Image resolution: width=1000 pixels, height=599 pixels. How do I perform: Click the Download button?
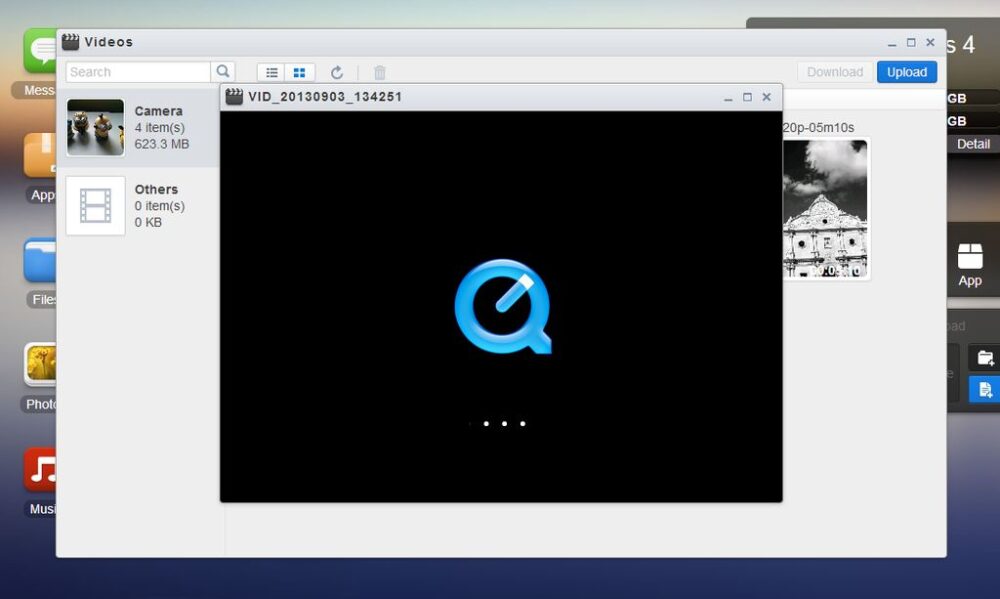coord(834,71)
